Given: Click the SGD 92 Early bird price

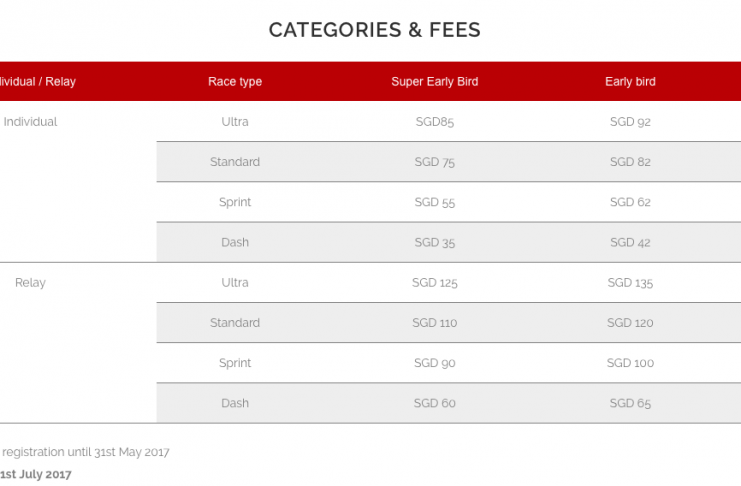Looking at the screenshot, I should coord(630,122).
